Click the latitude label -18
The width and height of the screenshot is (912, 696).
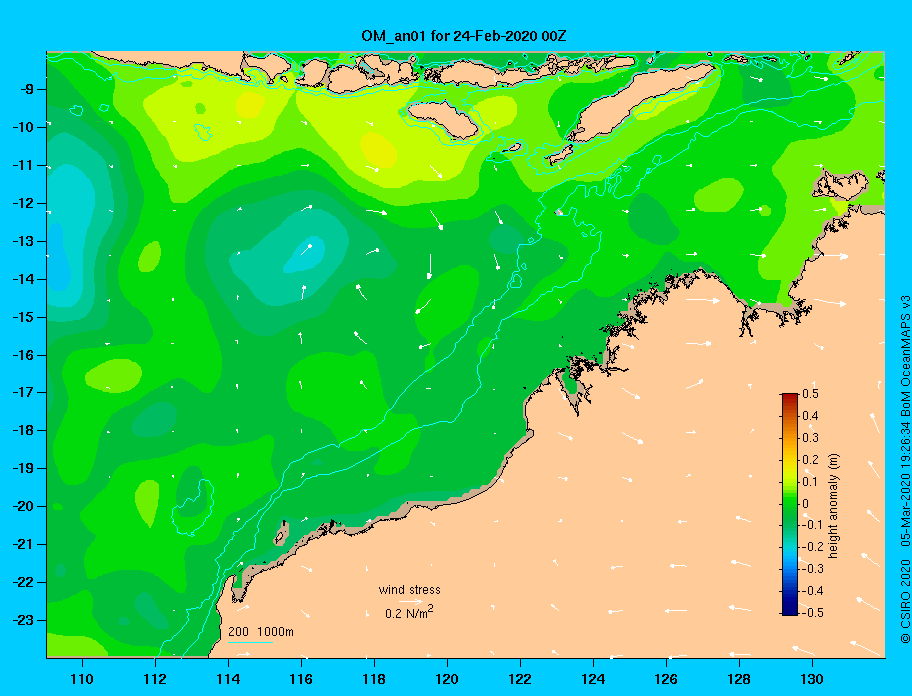(x=24, y=431)
